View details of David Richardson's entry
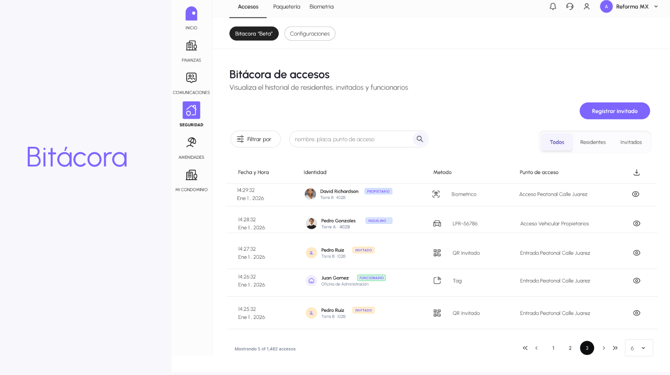Viewport: 670px width, 375px height. (635, 194)
